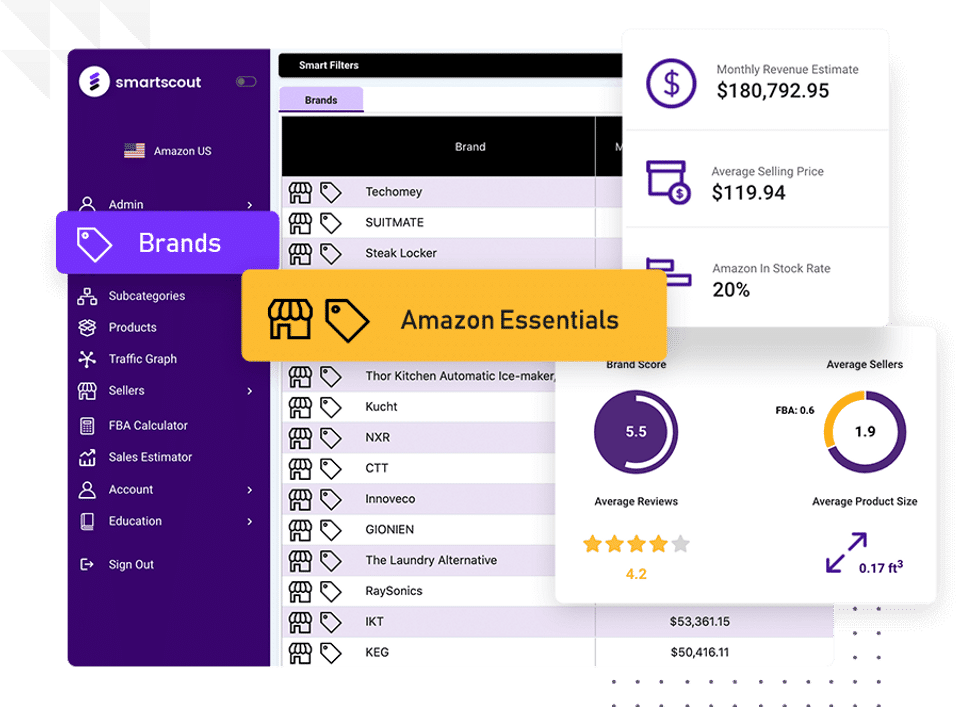Select the FBA Calculator icon
This screenshot has height=707, width=960.
pyautogui.click(x=87, y=425)
